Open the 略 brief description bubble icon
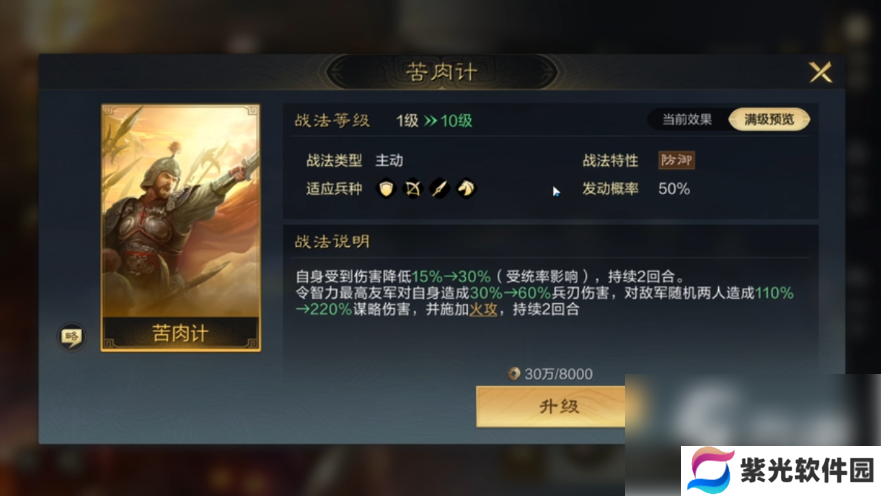This screenshot has height=496, width=881. (x=71, y=336)
